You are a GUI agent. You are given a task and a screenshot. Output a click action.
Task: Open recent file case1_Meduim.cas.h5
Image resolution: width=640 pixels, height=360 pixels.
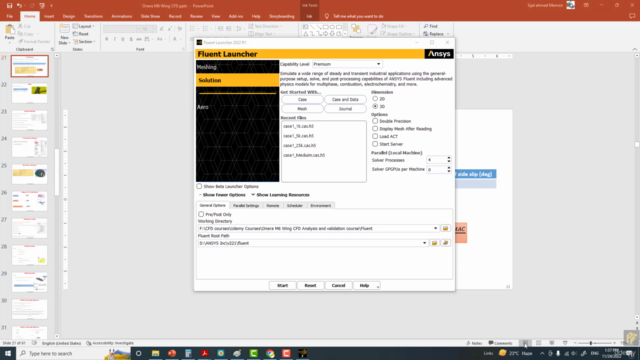tap(304, 156)
